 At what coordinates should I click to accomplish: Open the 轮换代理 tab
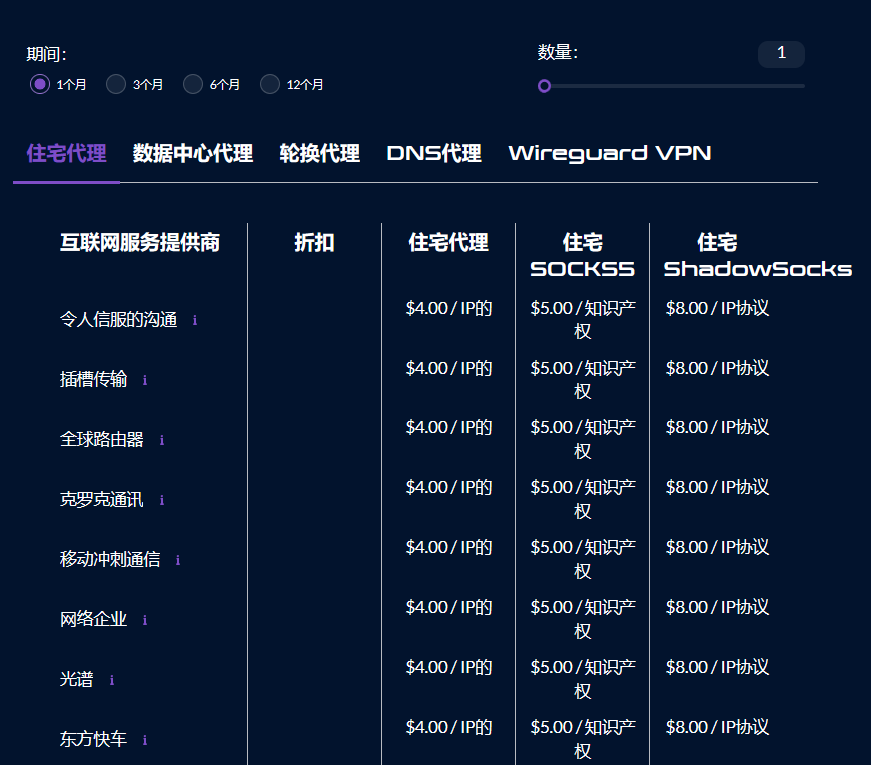pos(319,154)
